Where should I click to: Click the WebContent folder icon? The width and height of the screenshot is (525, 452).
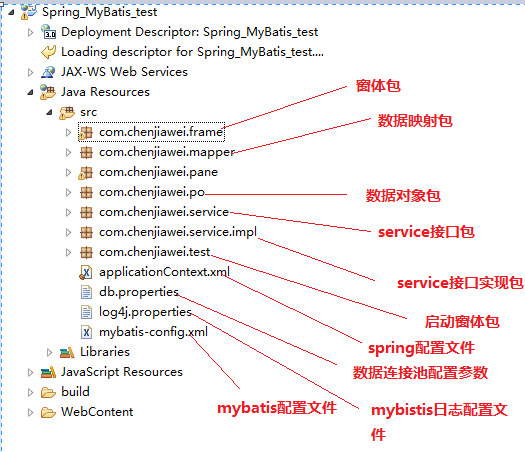coord(48,412)
